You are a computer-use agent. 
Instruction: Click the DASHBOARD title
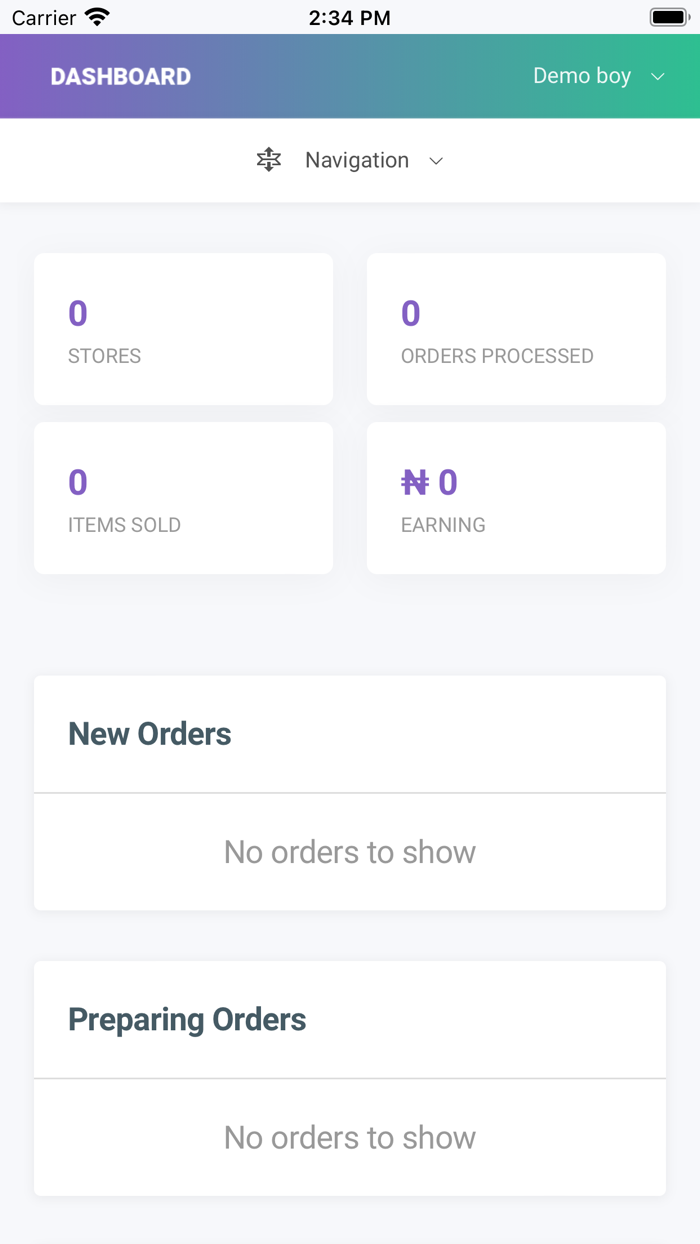(x=120, y=76)
